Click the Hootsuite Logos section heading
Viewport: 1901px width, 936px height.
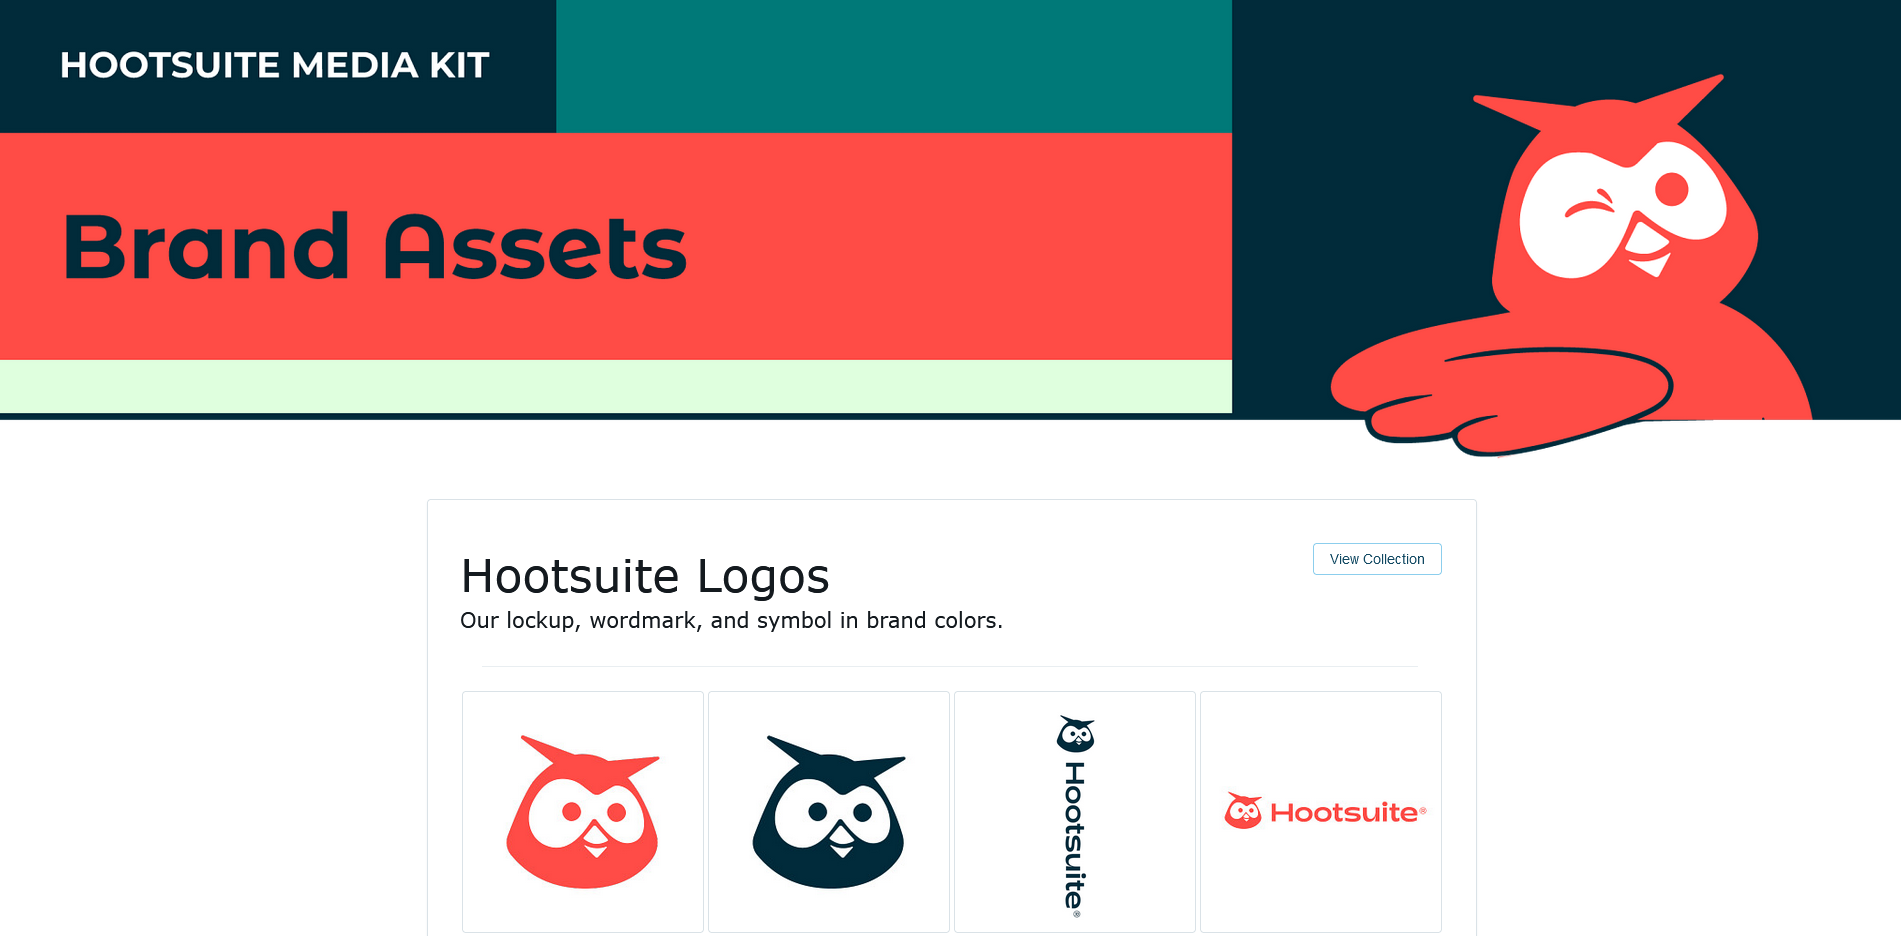pyautogui.click(x=645, y=577)
